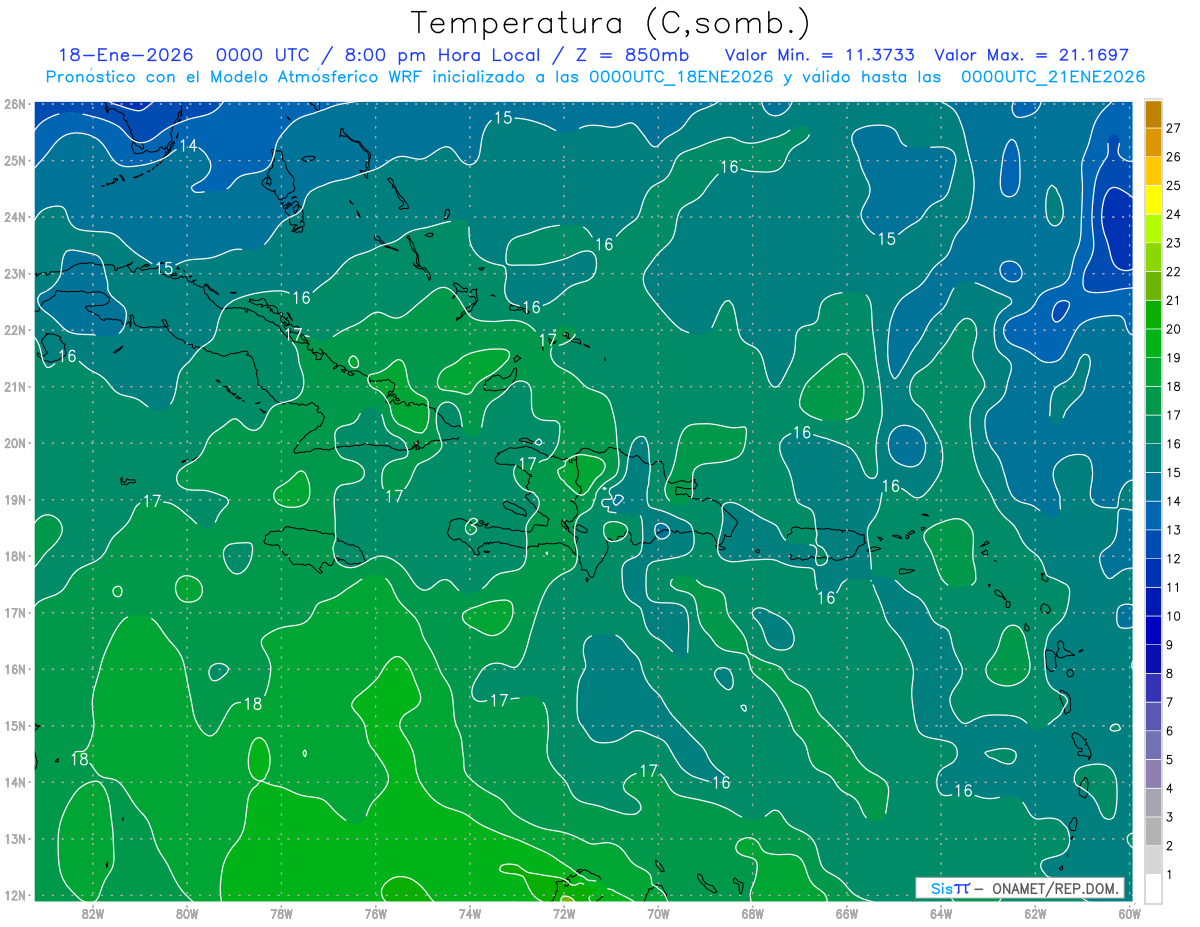Click the "12" label on the color scale
The image size is (1200, 927).
(1174, 558)
